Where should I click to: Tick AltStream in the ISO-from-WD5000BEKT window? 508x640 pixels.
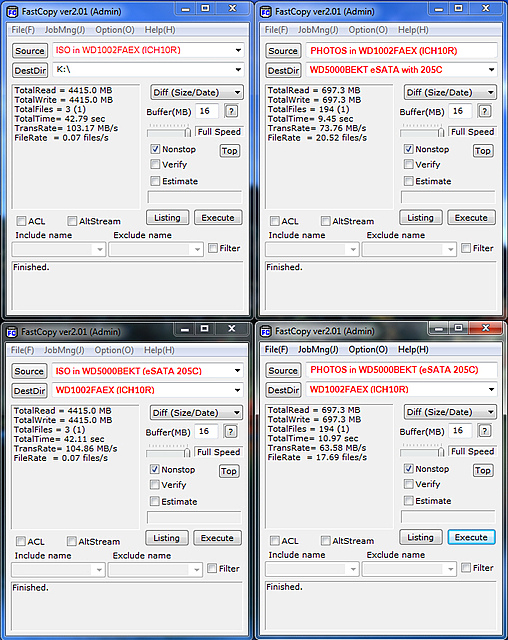click(x=71, y=541)
